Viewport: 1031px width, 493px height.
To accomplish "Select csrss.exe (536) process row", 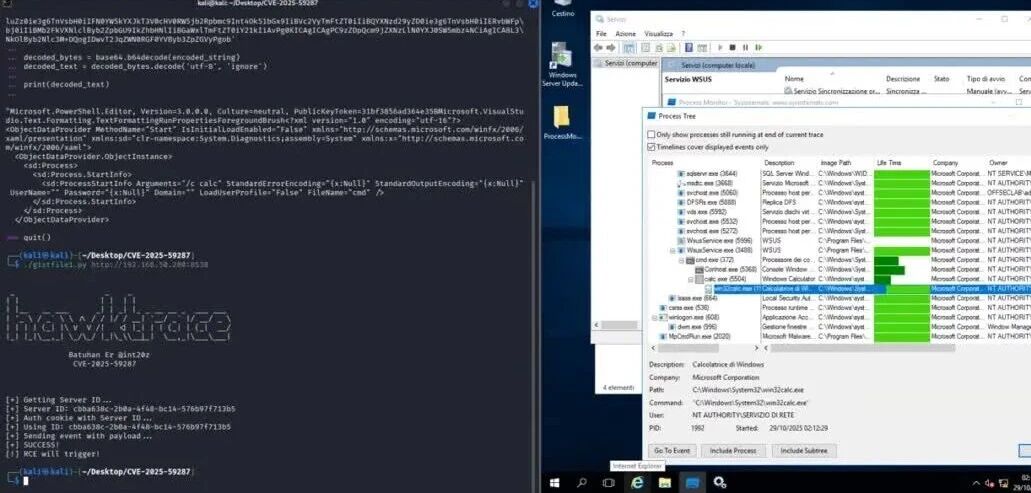I will (x=688, y=308).
